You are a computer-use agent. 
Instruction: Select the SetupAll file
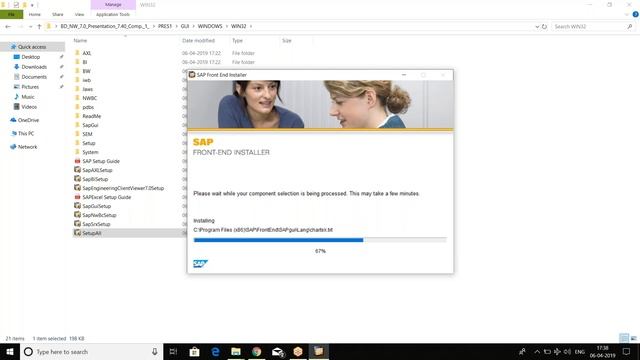pyautogui.click(x=91, y=233)
